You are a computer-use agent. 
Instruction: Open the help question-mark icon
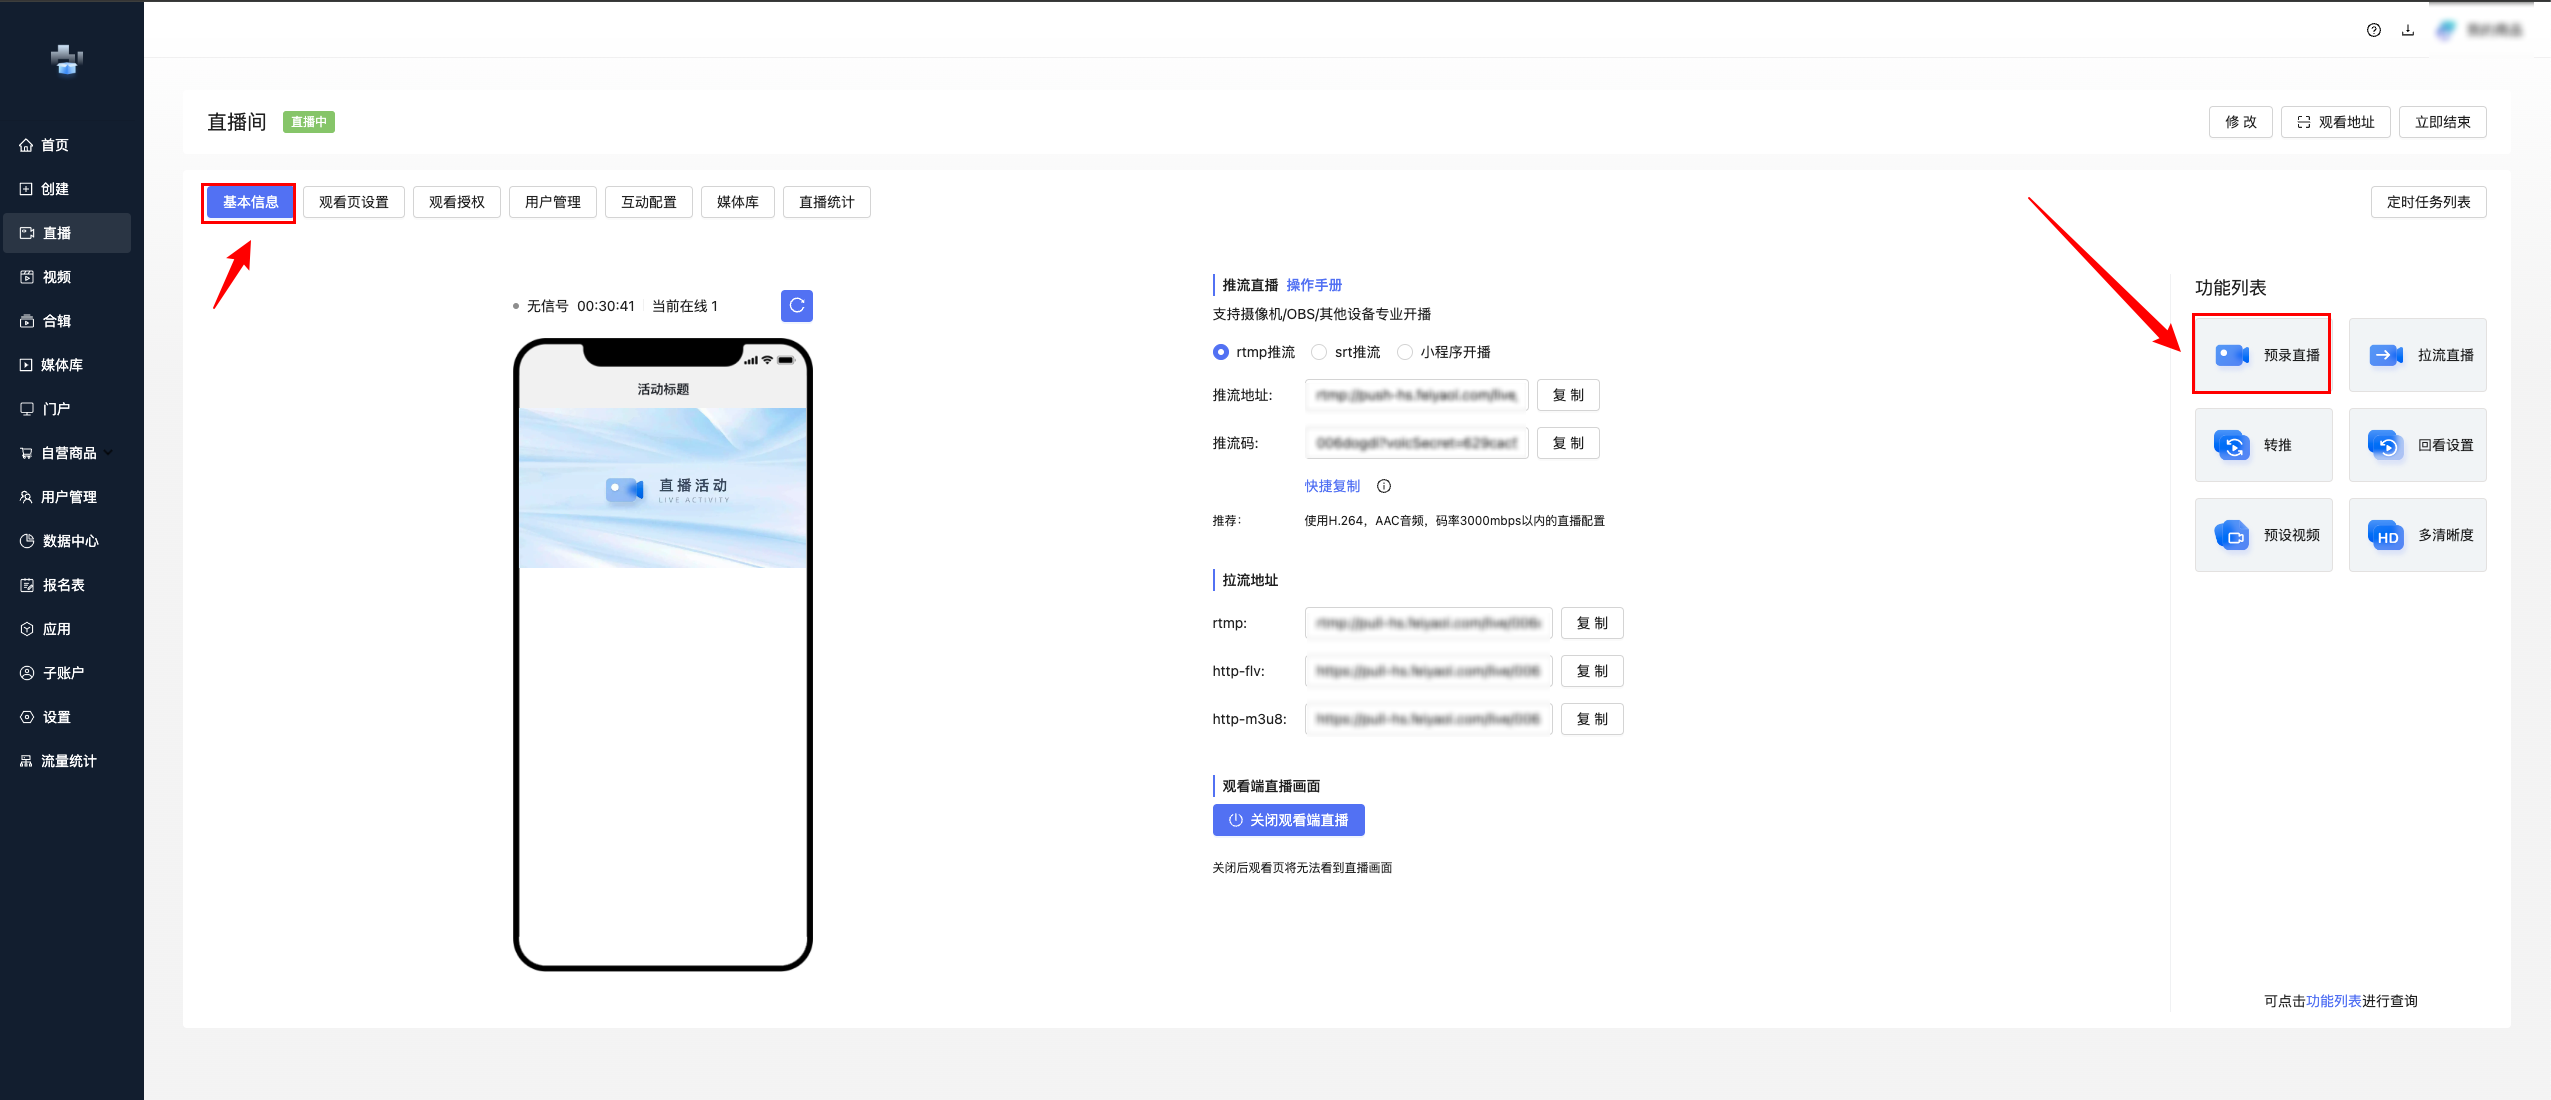click(2373, 30)
